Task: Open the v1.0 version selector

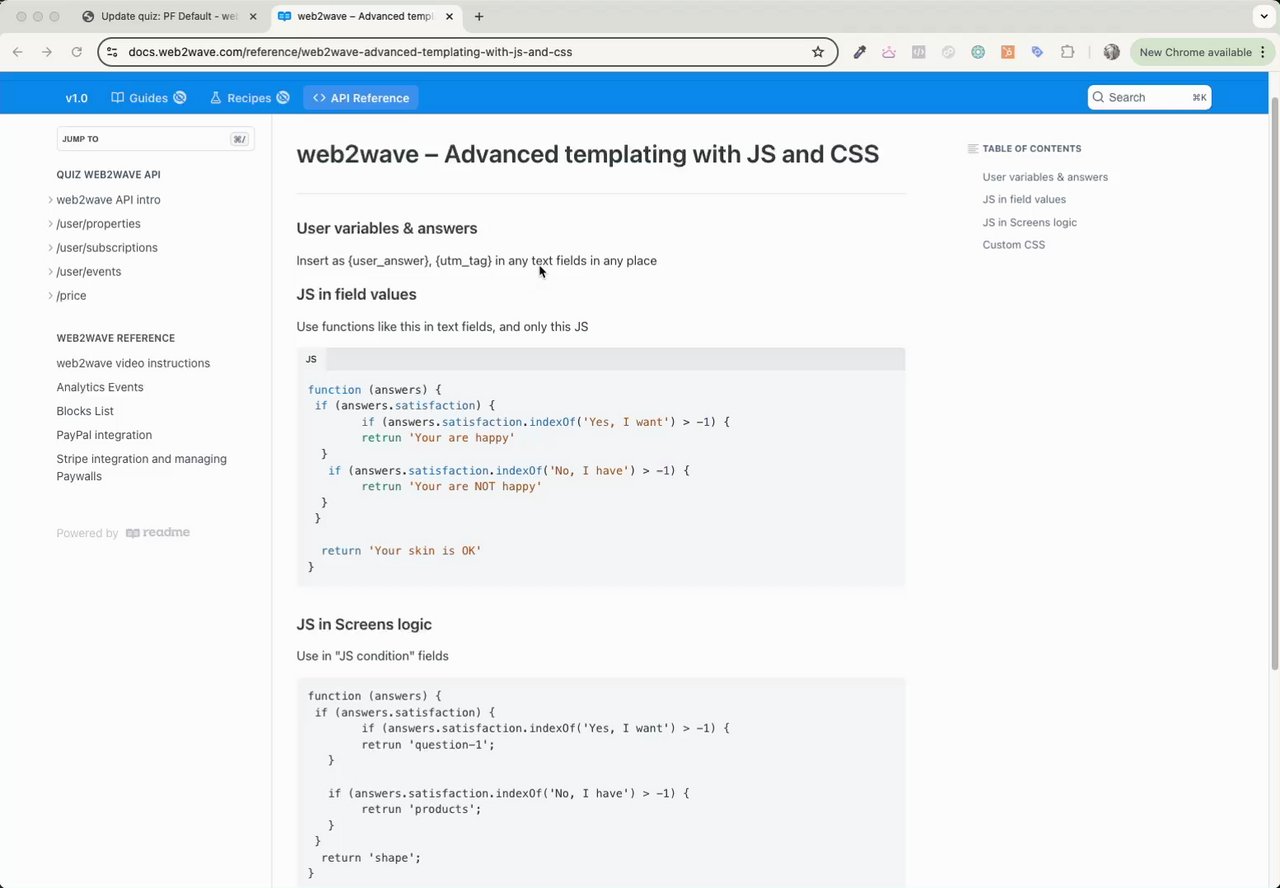Action: coord(76,98)
